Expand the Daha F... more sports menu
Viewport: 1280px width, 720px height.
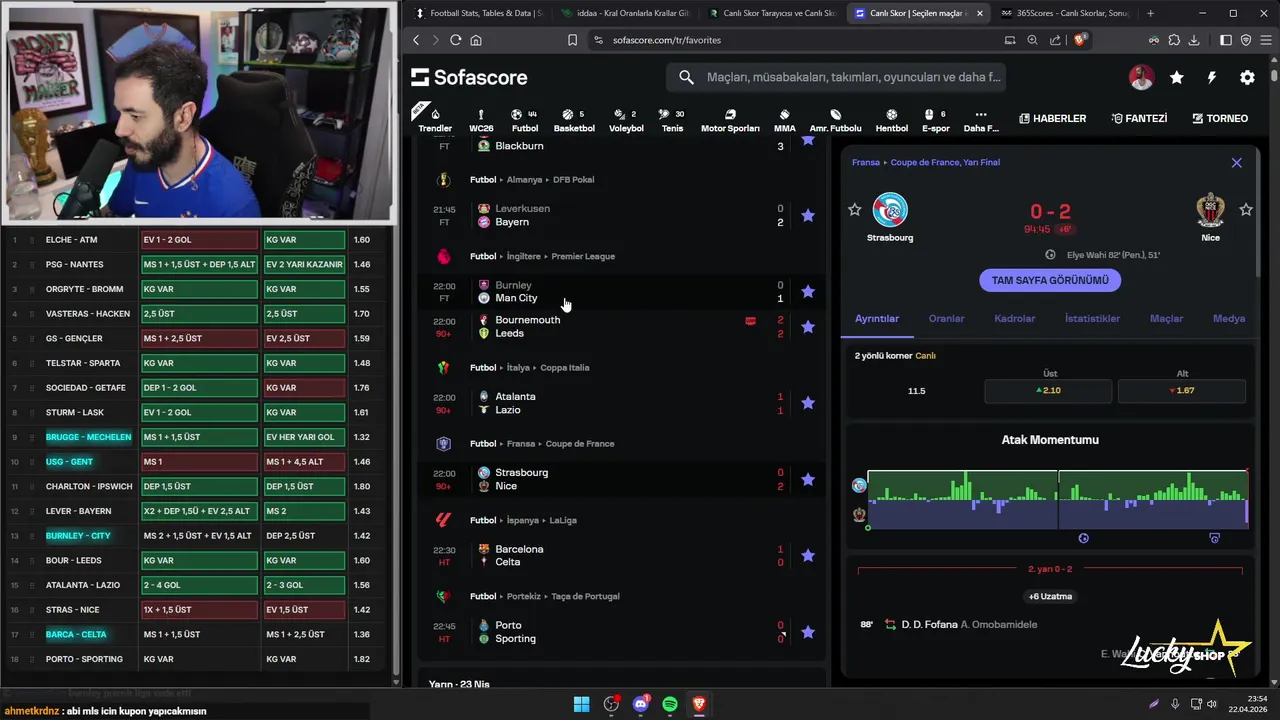click(981, 120)
